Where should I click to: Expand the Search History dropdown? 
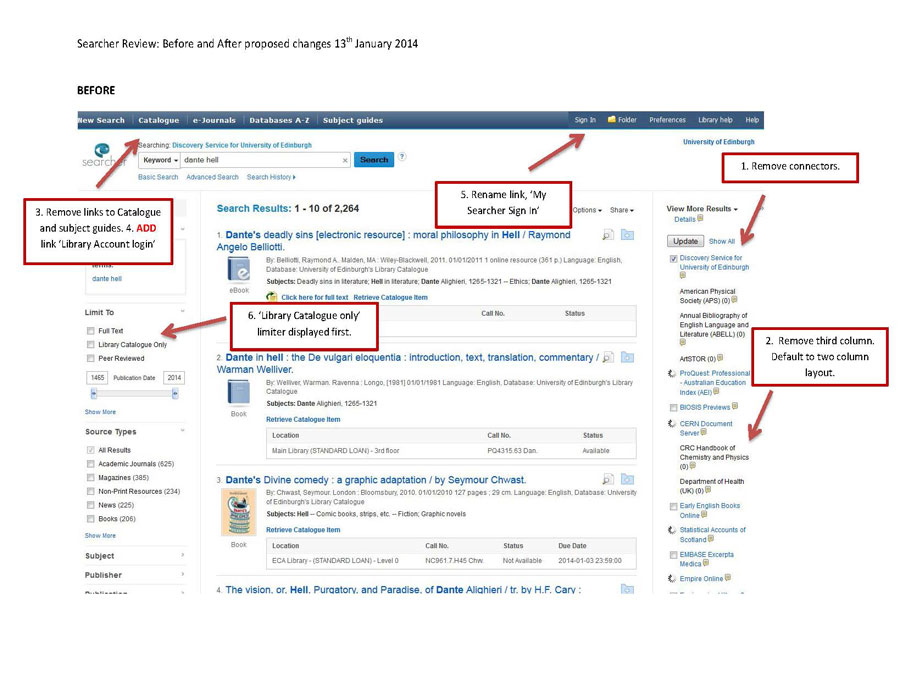click(271, 177)
